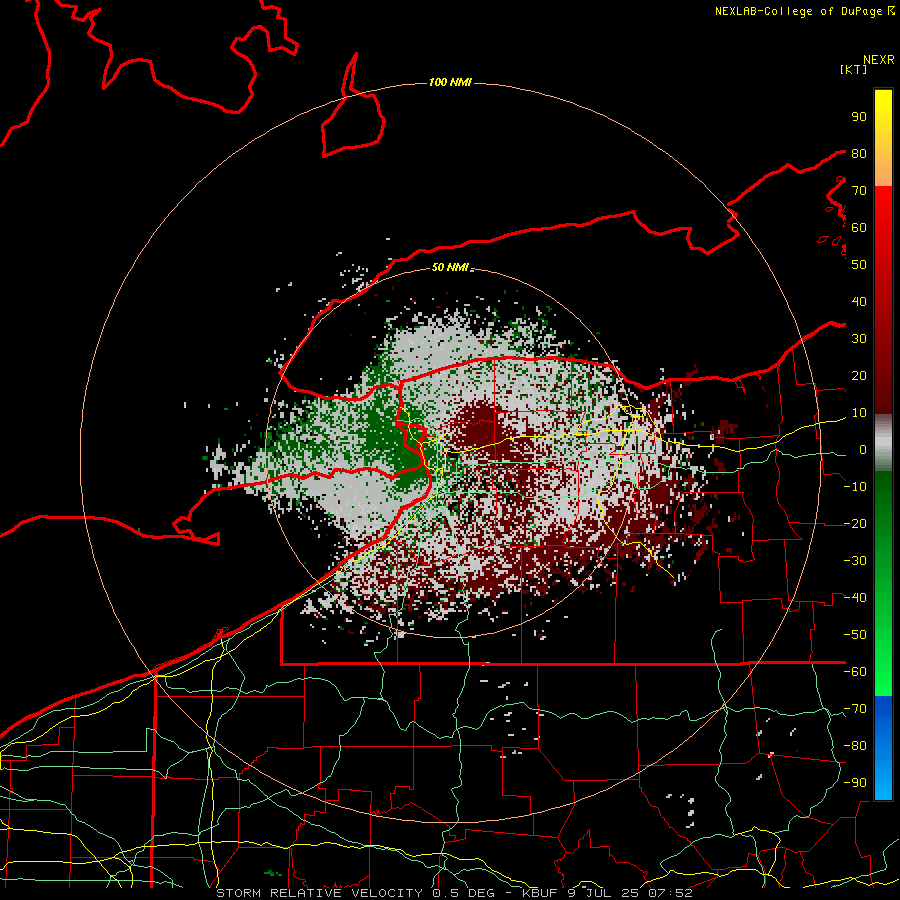Image resolution: width=900 pixels, height=900 pixels.
Task: Click the 10 value on the velocity scale
Action: (859, 413)
